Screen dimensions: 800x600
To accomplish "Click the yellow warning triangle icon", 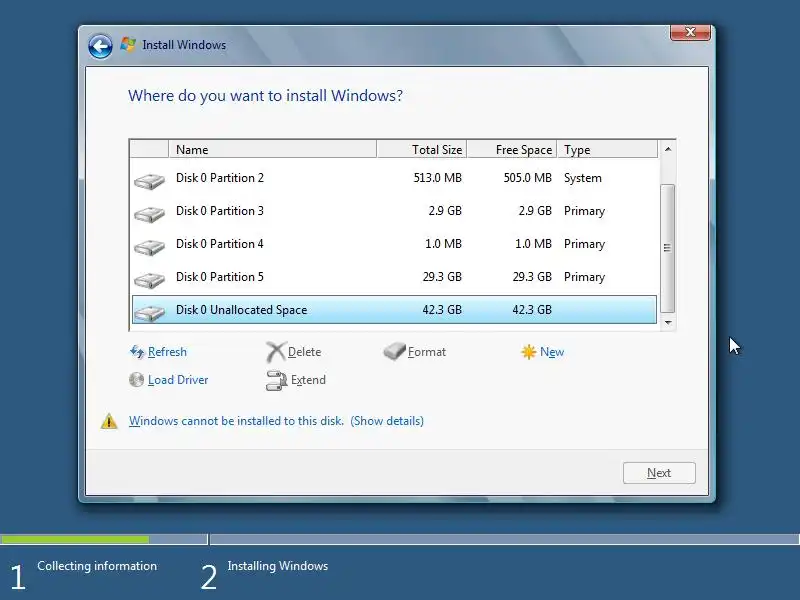I will pos(109,421).
